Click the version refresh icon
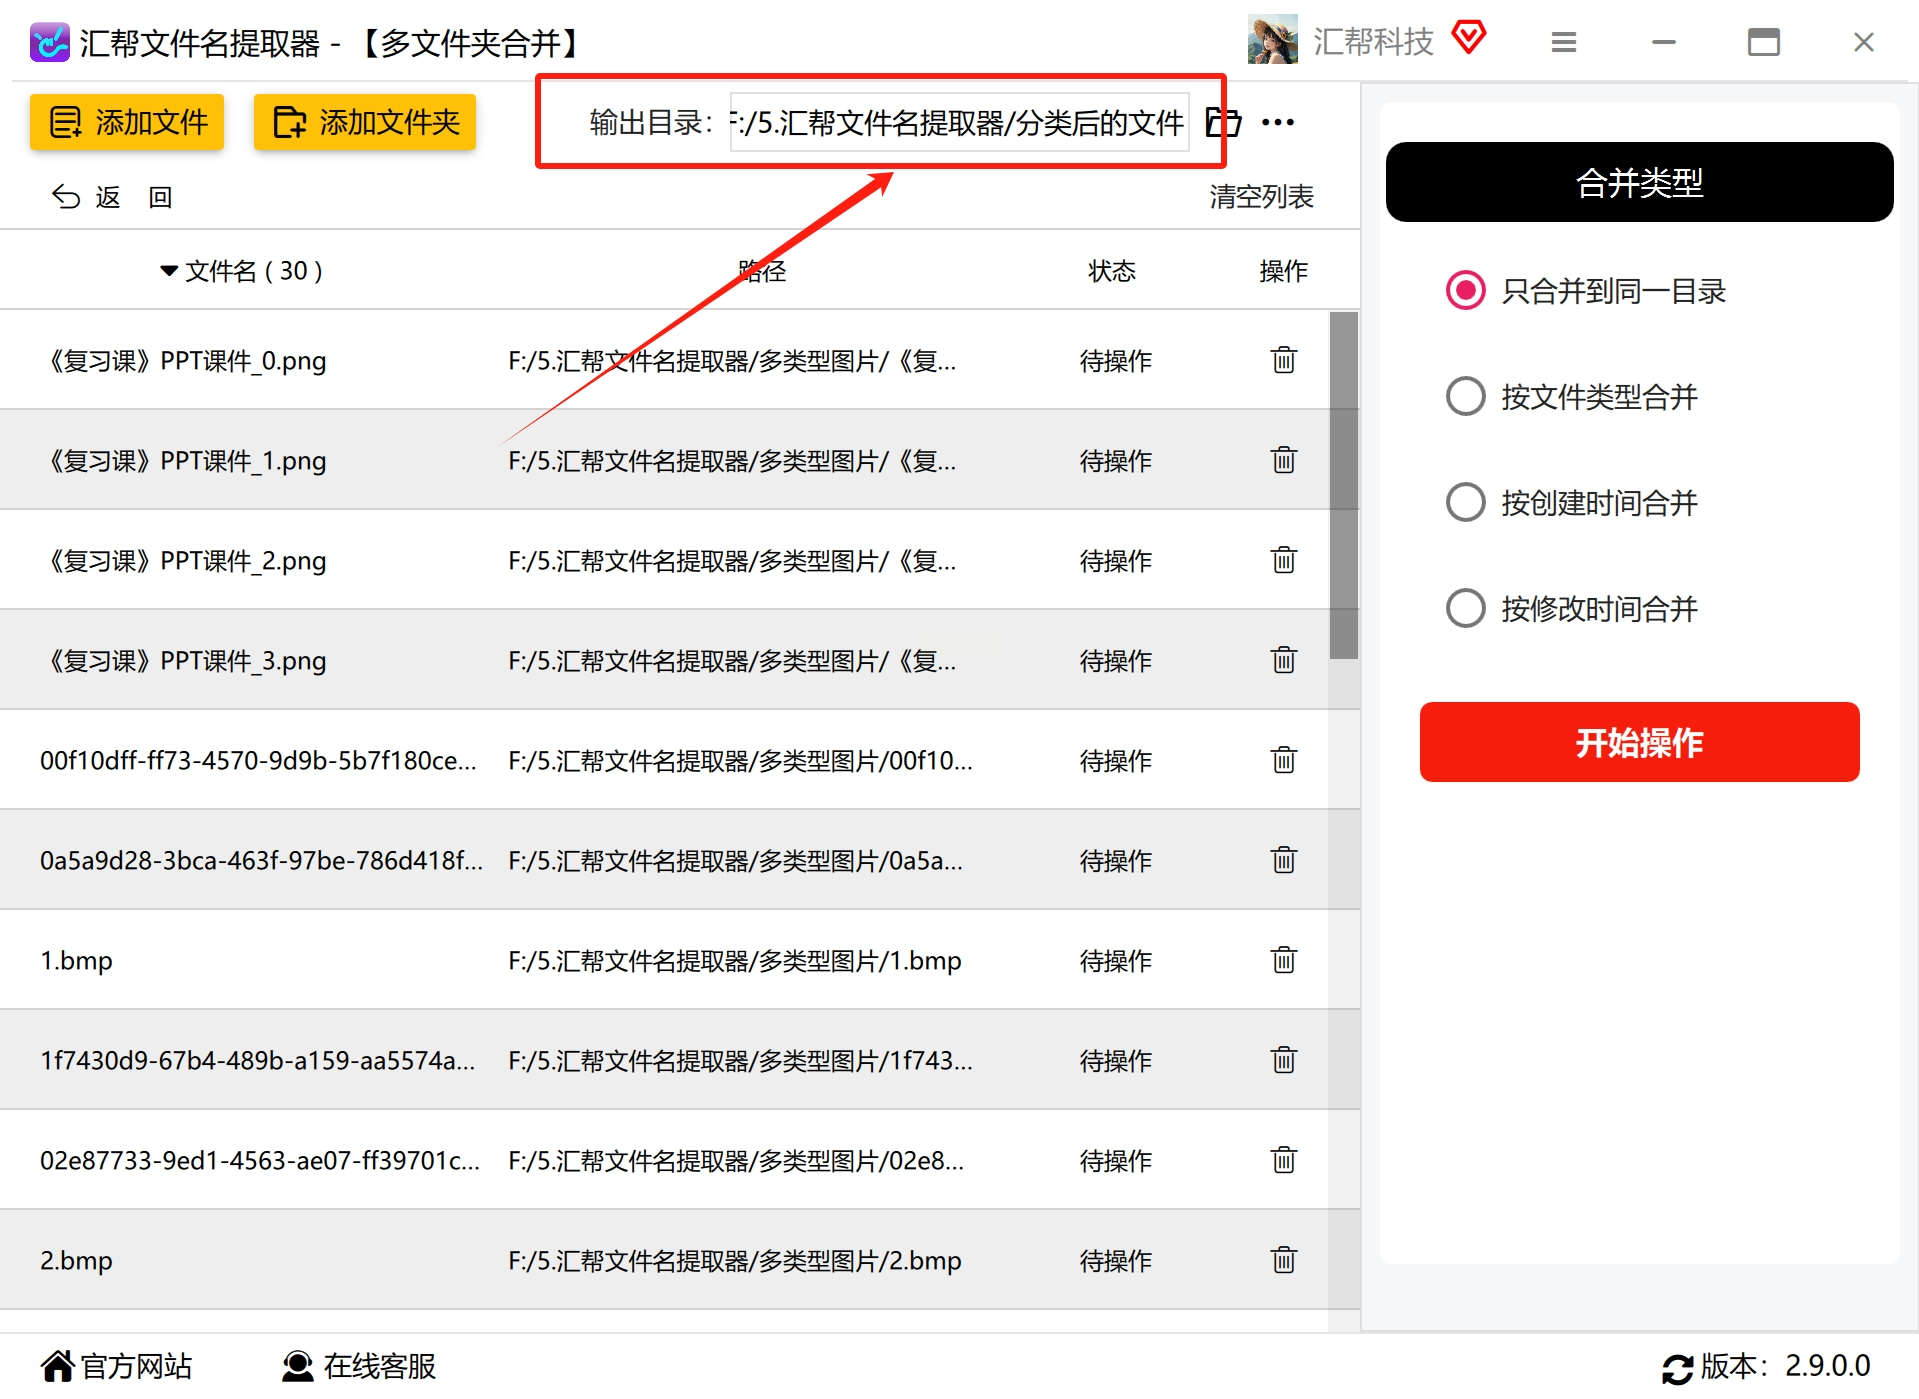 click(1677, 1368)
